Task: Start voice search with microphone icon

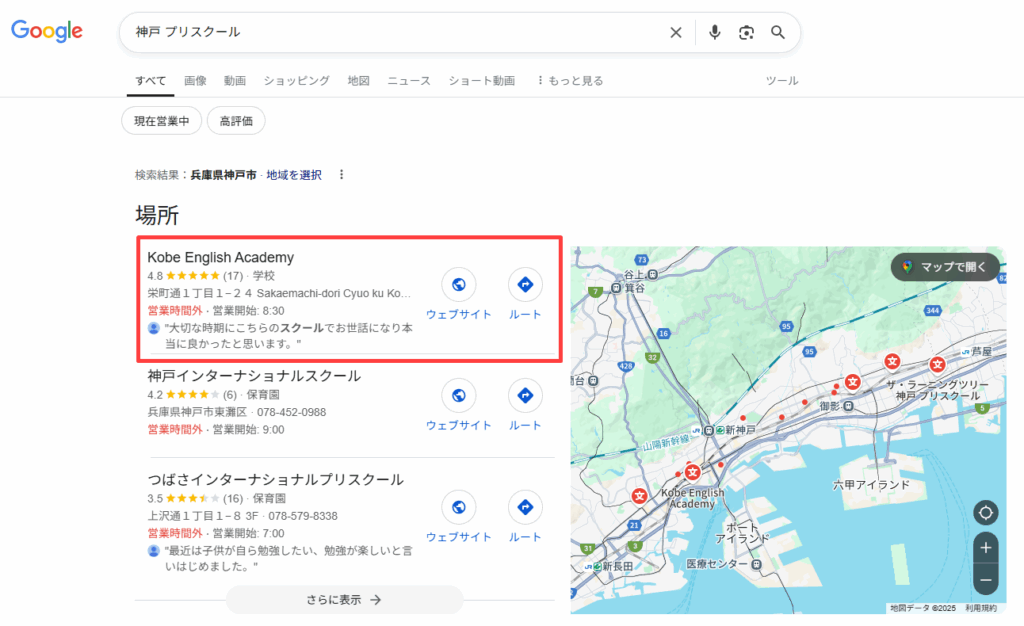Action: pyautogui.click(x=714, y=32)
